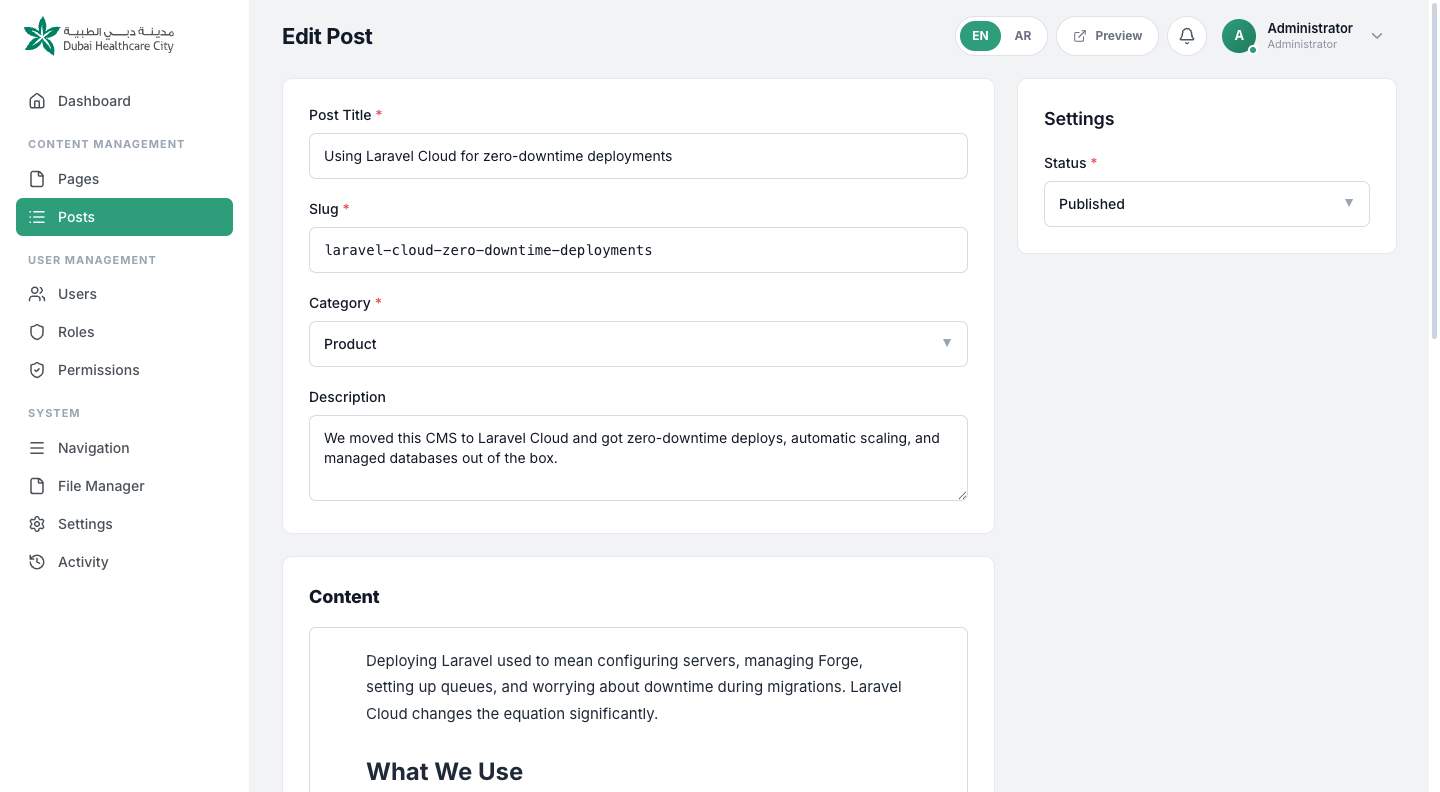The width and height of the screenshot is (1440, 792).
Task: Switch language to AR
Action: [1023, 36]
